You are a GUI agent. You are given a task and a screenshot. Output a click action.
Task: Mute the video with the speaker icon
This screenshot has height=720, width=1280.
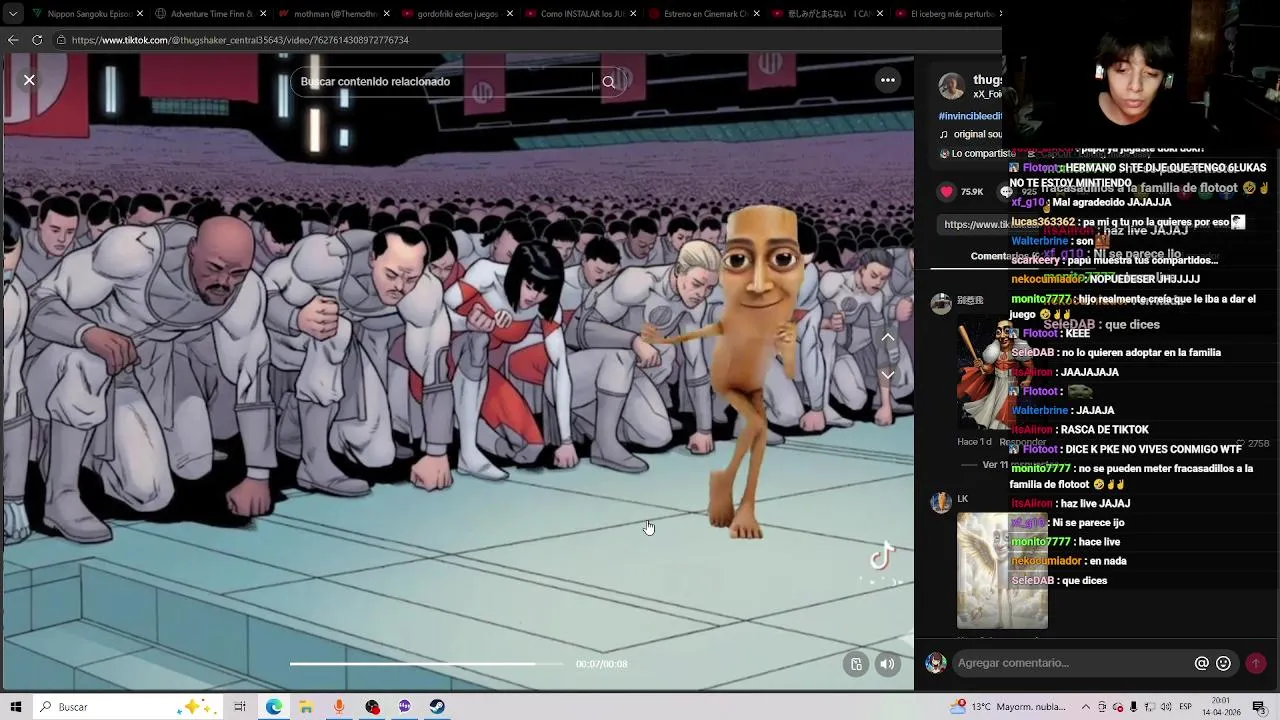pos(887,664)
